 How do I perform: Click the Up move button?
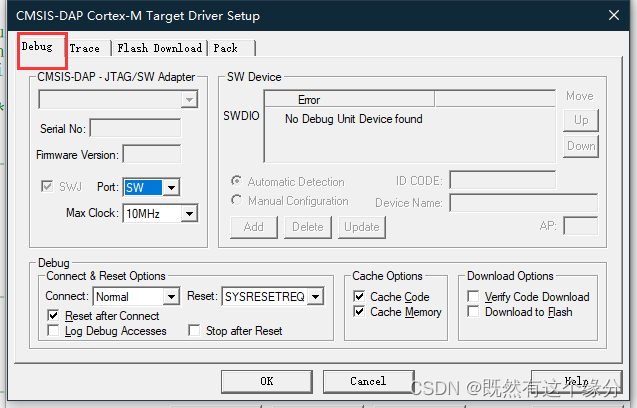click(x=581, y=120)
